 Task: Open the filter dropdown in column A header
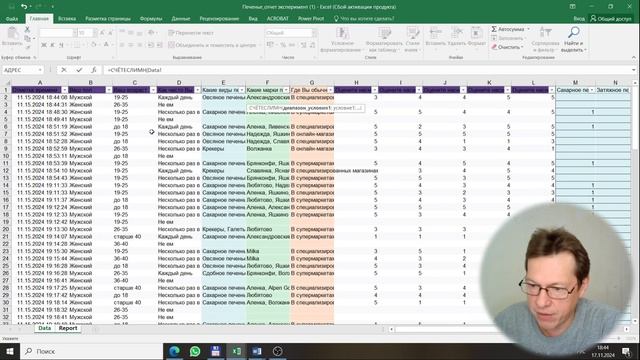click(64, 90)
